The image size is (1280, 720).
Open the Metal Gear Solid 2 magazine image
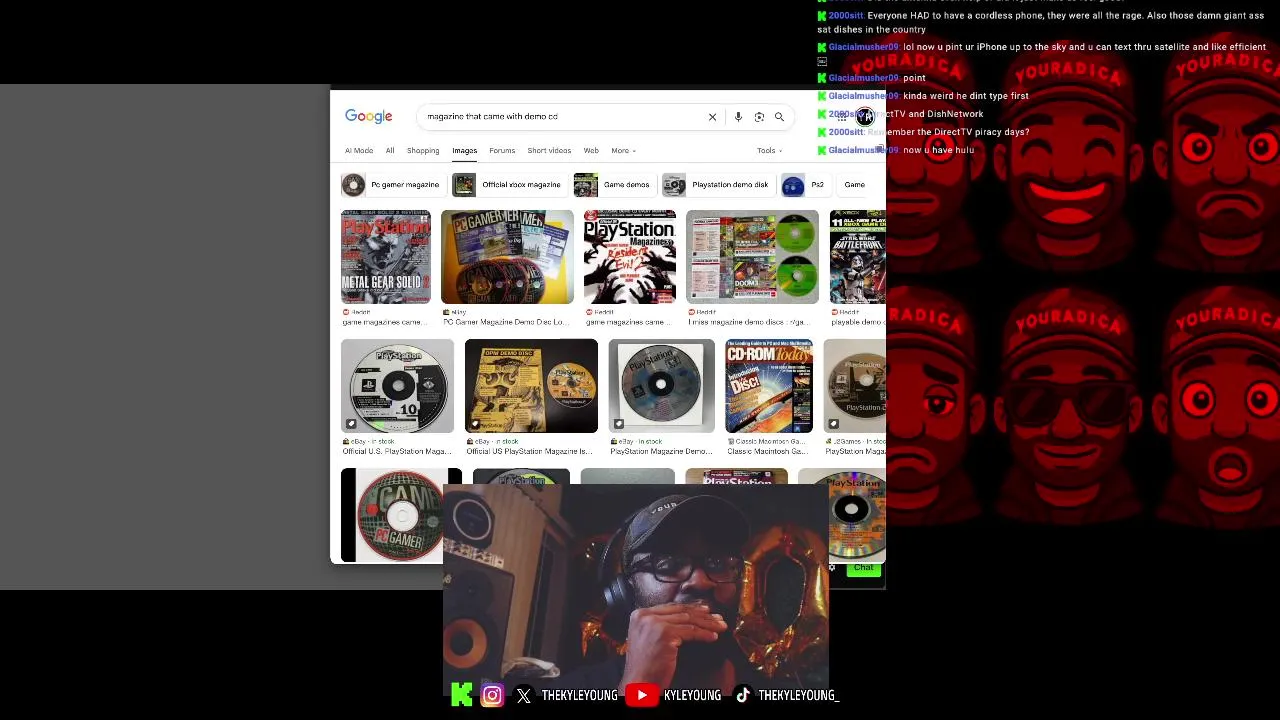[385, 256]
